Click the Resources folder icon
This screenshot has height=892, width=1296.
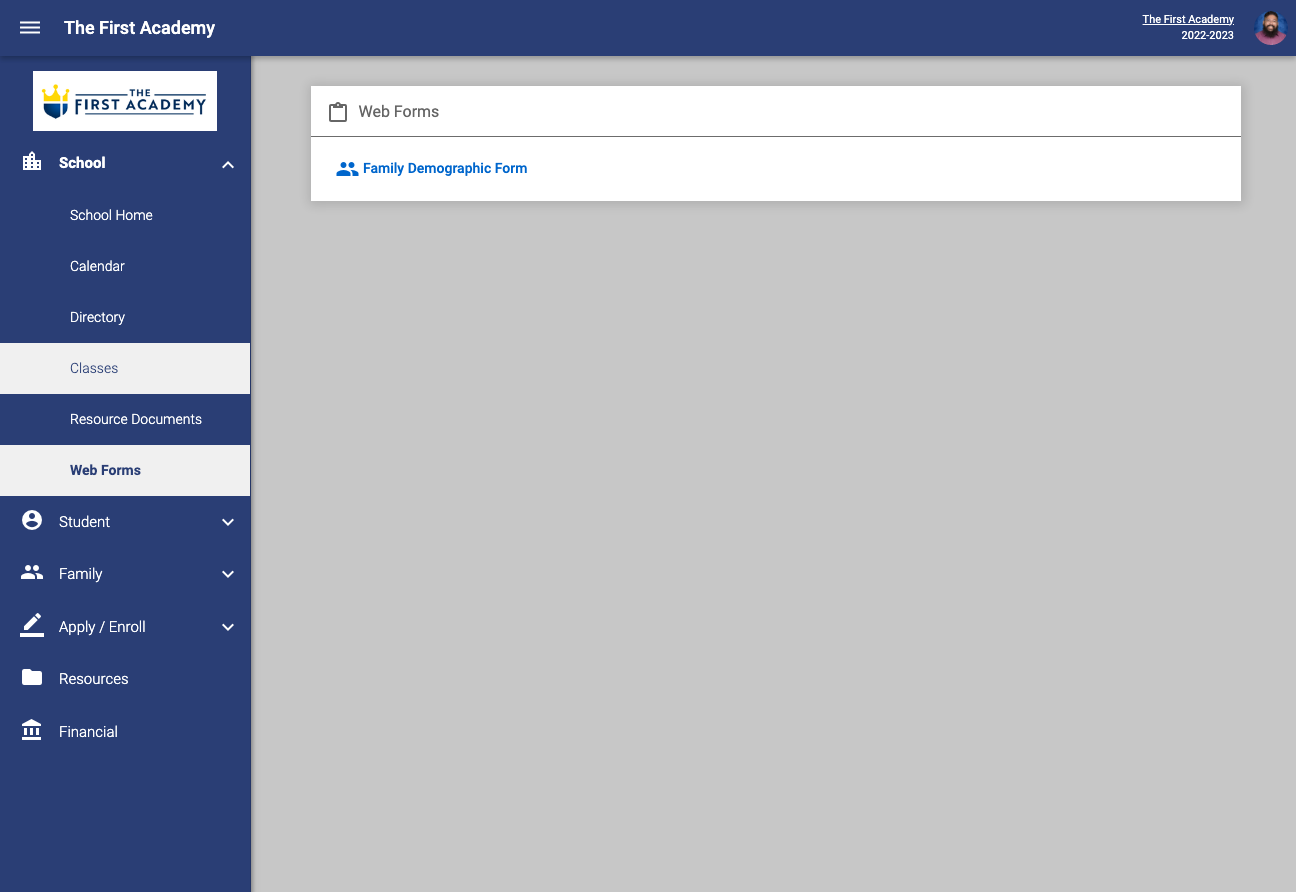(32, 678)
